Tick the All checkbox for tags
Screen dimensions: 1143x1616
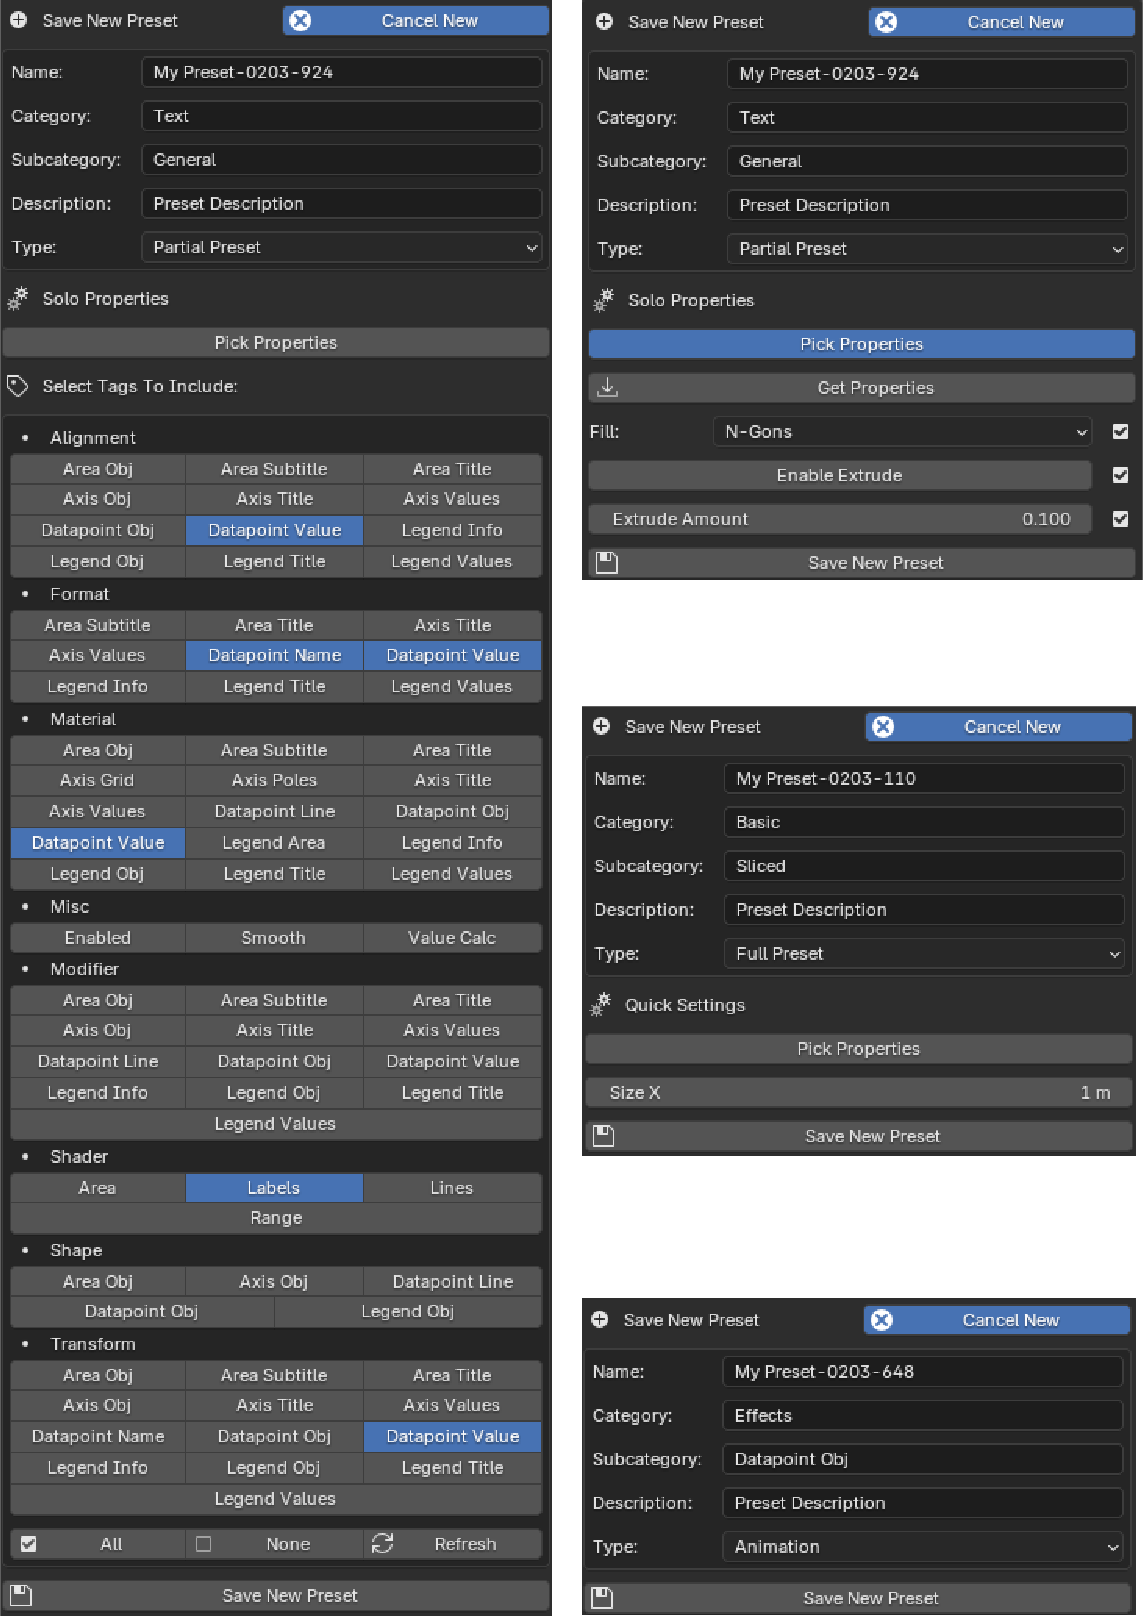click(x=29, y=1544)
